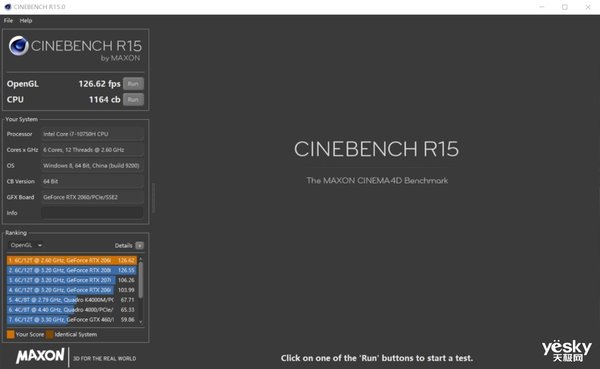Select Quadro 4000 ranking entry 65.33

tap(72, 310)
